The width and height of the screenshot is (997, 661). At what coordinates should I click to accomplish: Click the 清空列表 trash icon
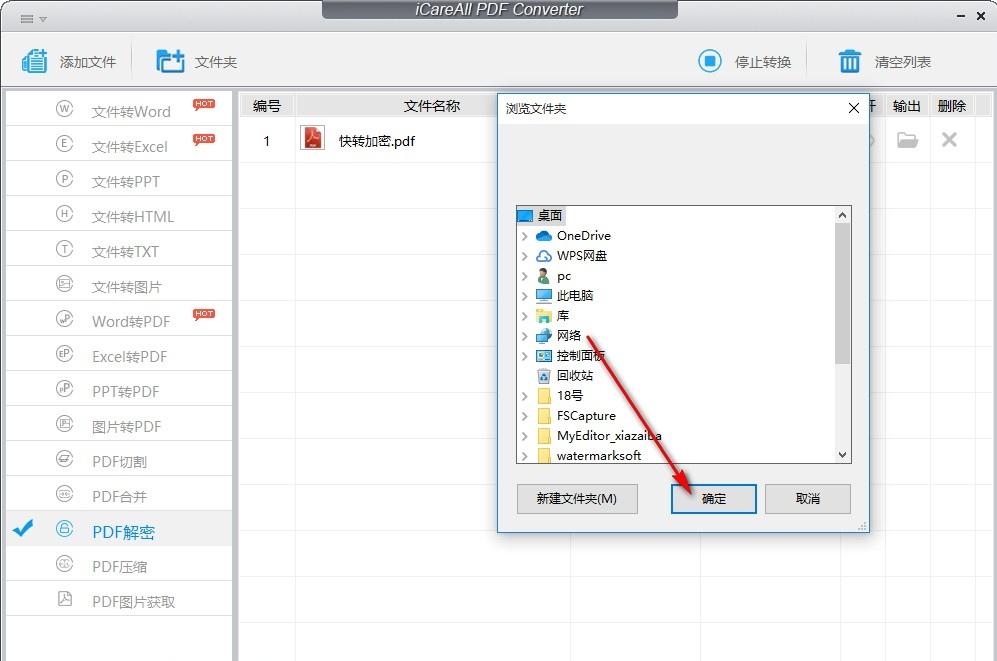849,62
